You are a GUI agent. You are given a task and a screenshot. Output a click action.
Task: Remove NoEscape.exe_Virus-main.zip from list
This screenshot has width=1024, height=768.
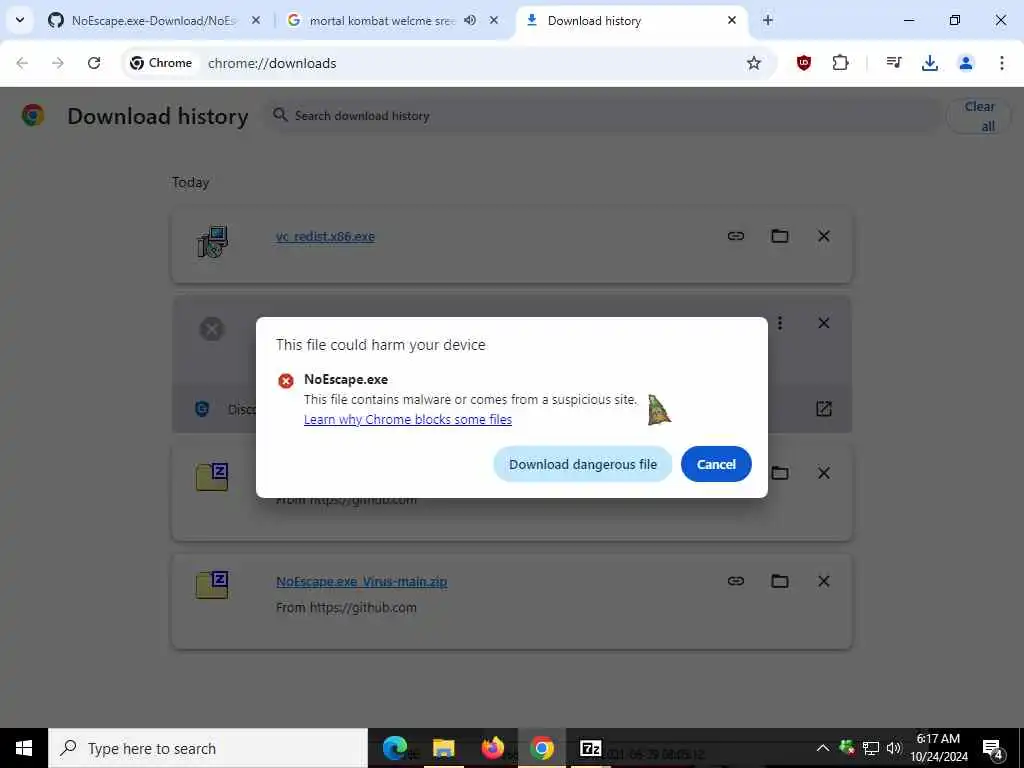pyautogui.click(x=824, y=581)
